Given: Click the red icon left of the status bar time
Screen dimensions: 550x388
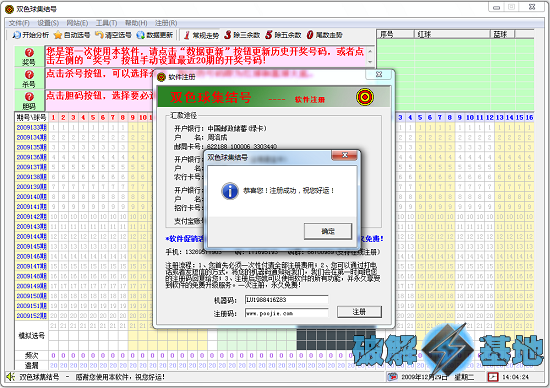Looking at the screenshot, I should pyautogui.click(x=493, y=377).
